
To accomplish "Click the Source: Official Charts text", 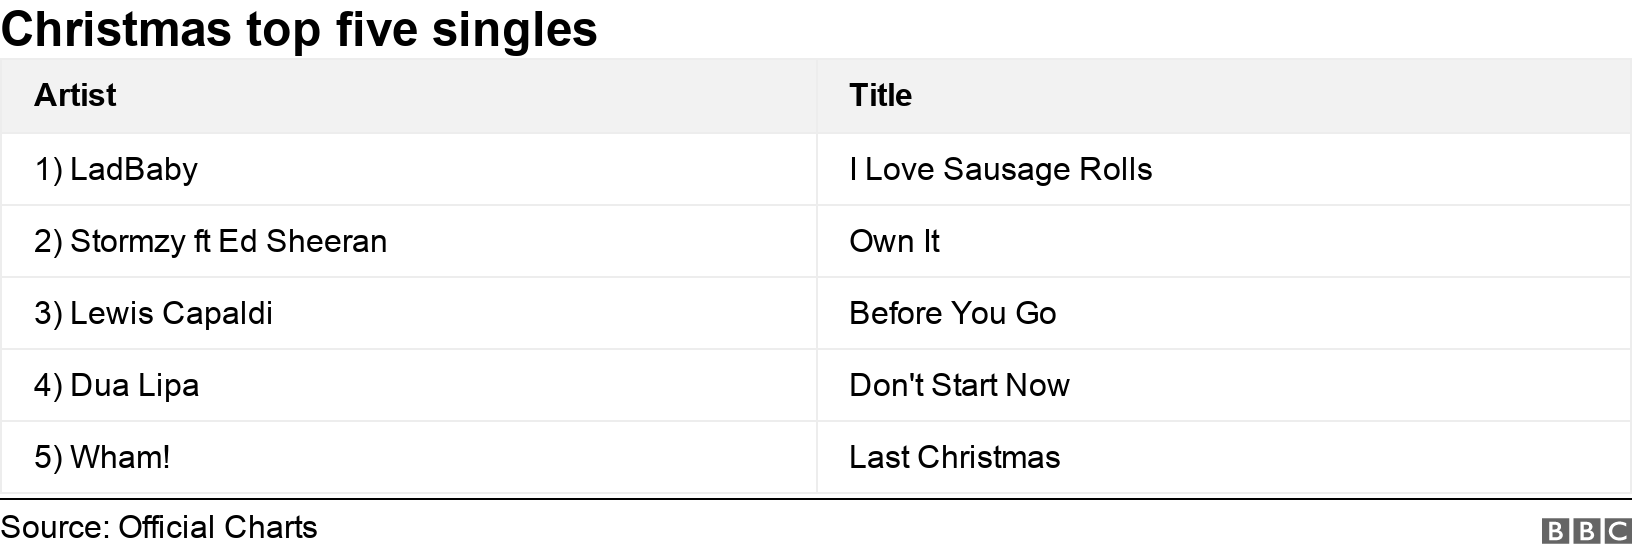I will tap(159, 527).
